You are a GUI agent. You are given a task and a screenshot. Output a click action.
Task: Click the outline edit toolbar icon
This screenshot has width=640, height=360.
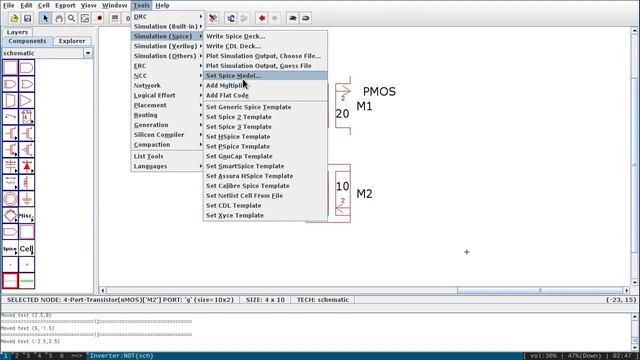[x=85, y=18]
